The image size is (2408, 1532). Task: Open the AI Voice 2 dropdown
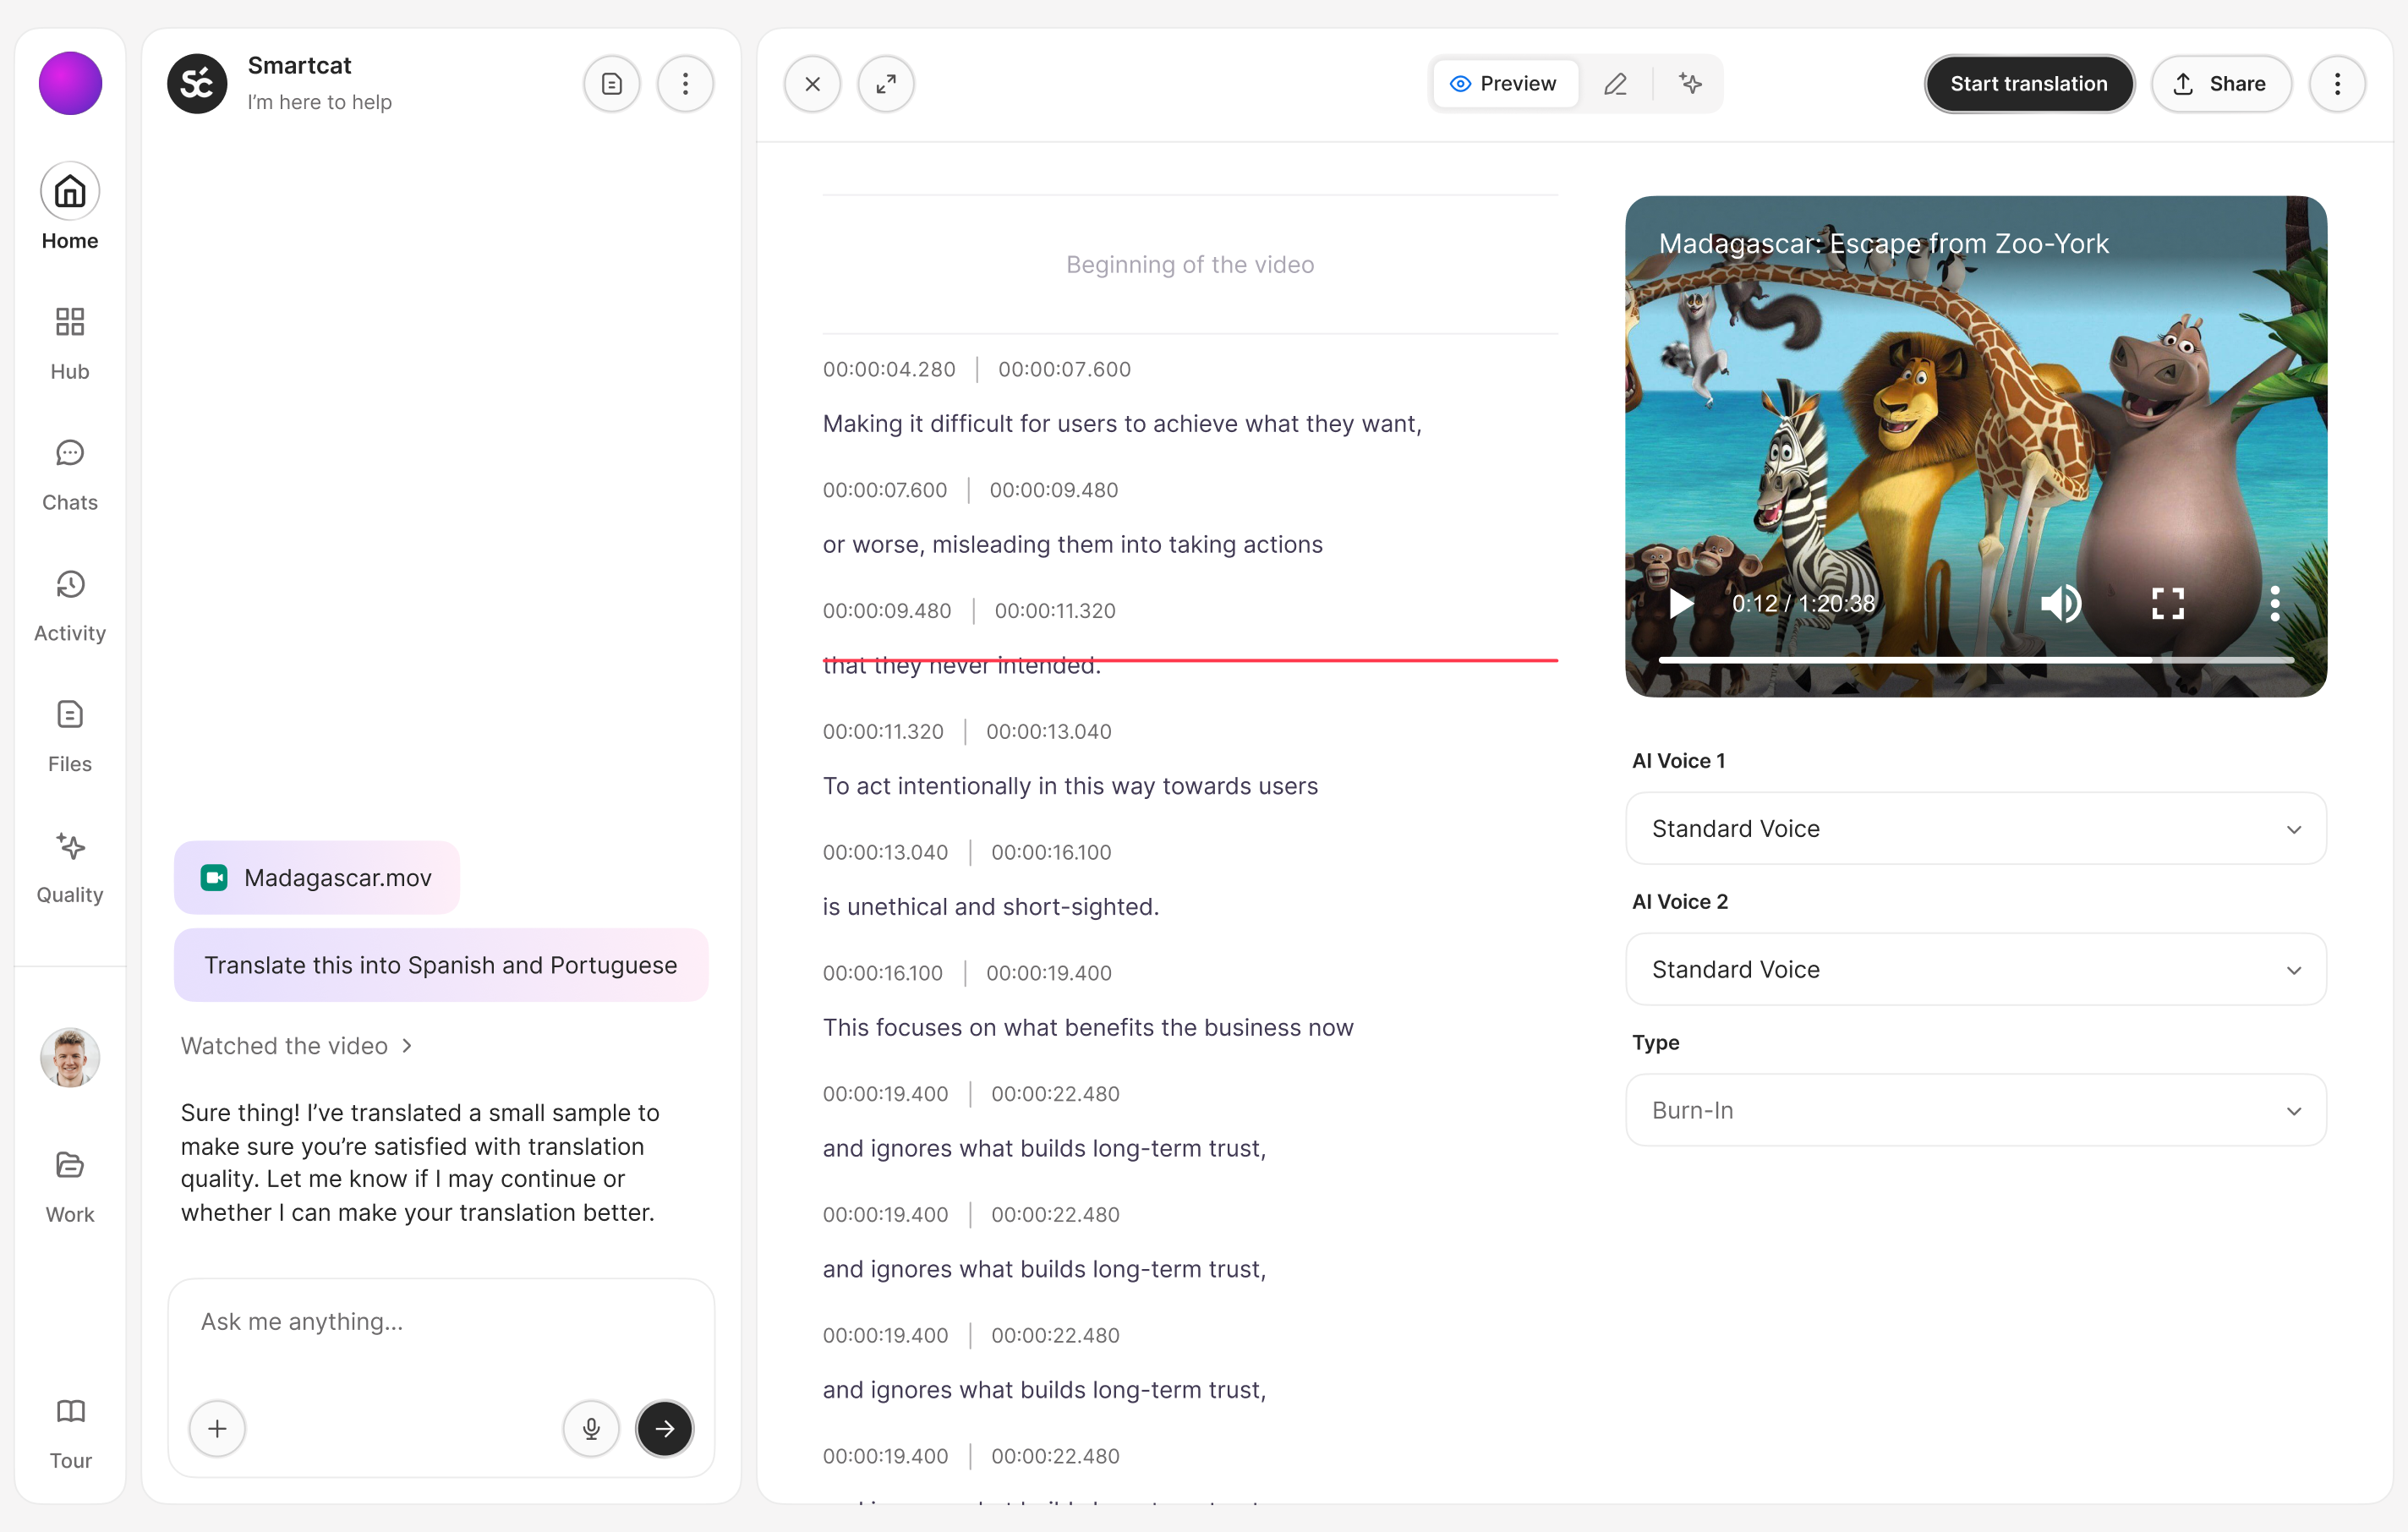1975,969
